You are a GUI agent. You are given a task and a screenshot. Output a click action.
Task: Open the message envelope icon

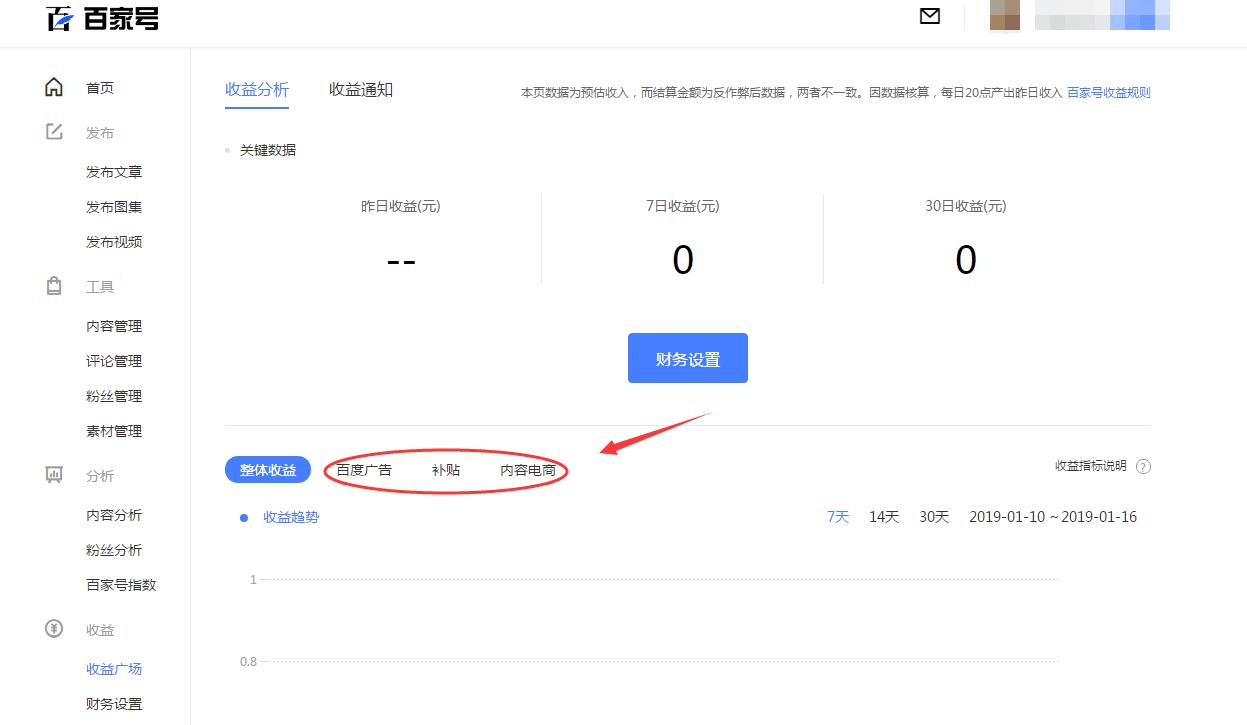(x=929, y=16)
